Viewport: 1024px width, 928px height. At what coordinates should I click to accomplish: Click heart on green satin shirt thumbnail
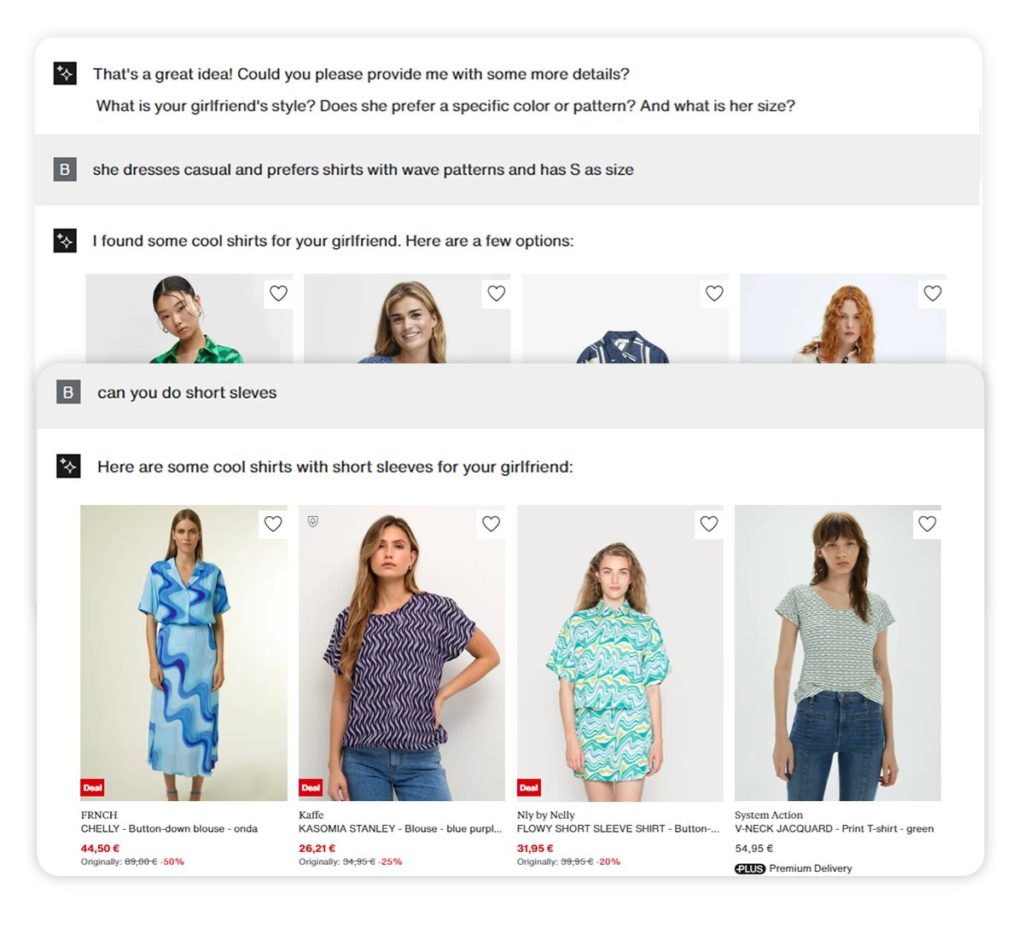coord(279,294)
